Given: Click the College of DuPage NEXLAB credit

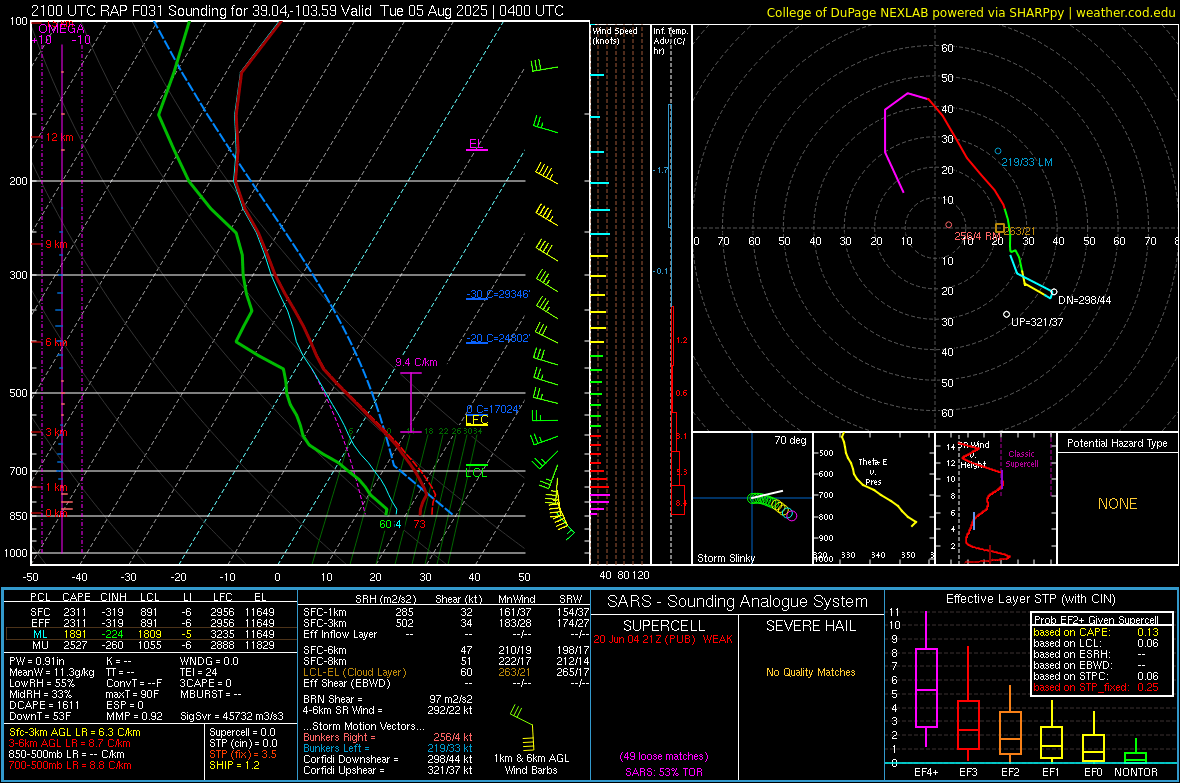Looking at the screenshot, I should click(970, 12).
